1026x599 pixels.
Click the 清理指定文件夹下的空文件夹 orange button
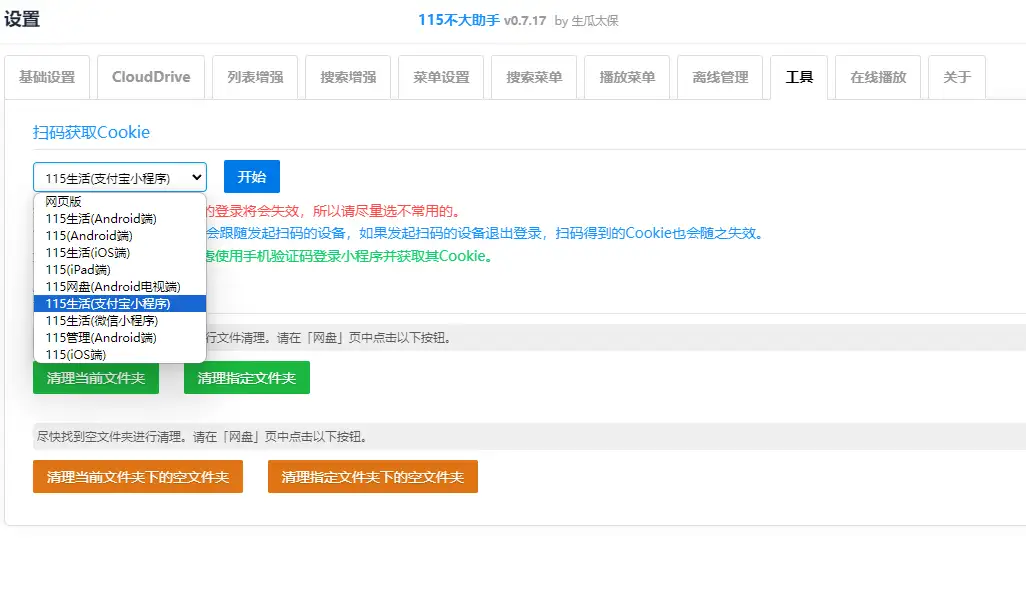372,477
